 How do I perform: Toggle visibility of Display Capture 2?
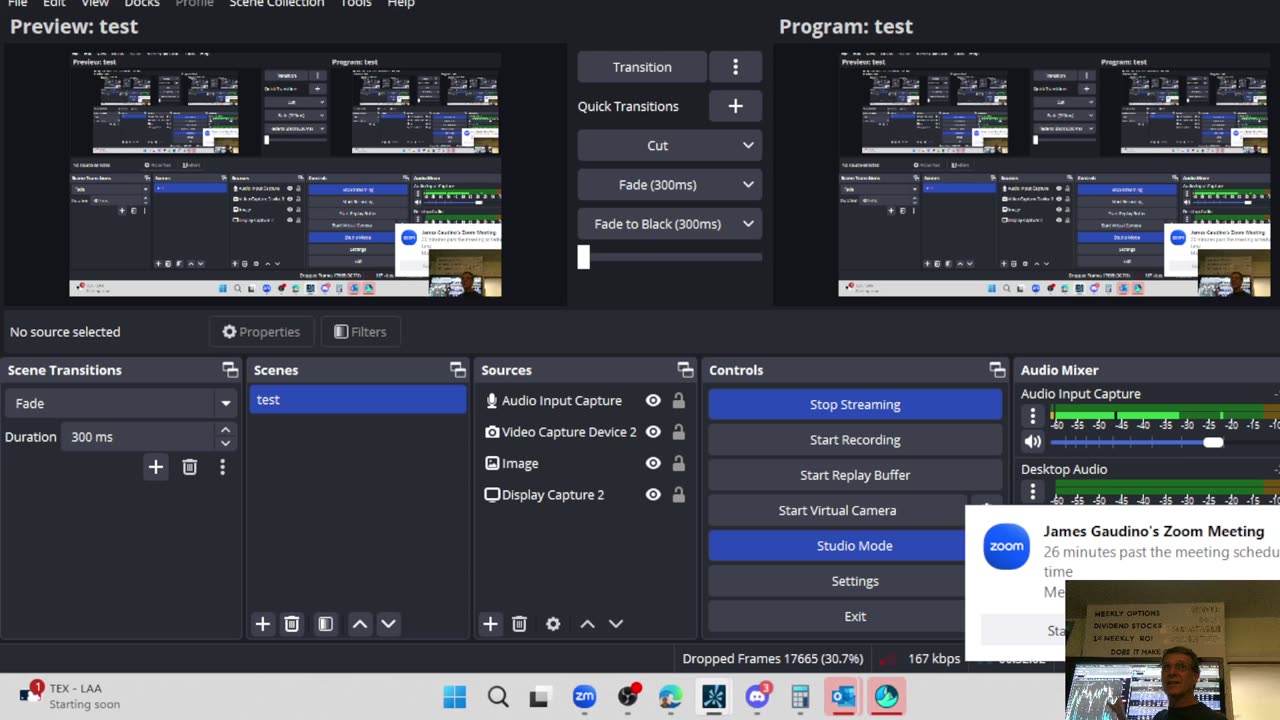tap(653, 495)
